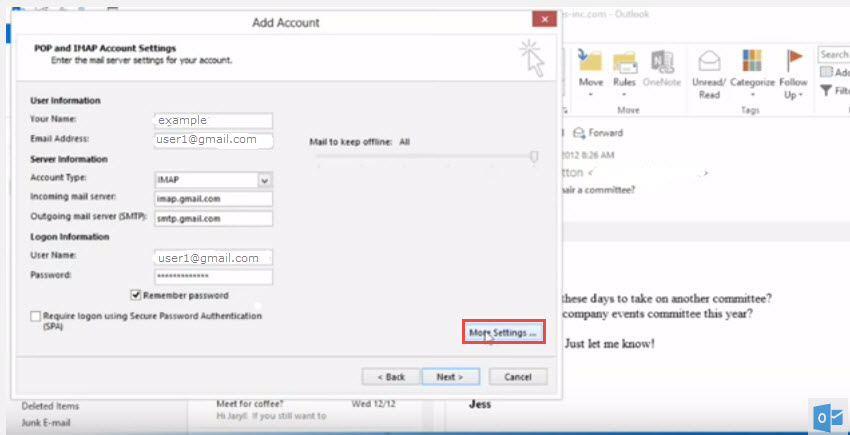Select the Password field
Viewport: 850px width, 435px height.
(x=214, y=277)
